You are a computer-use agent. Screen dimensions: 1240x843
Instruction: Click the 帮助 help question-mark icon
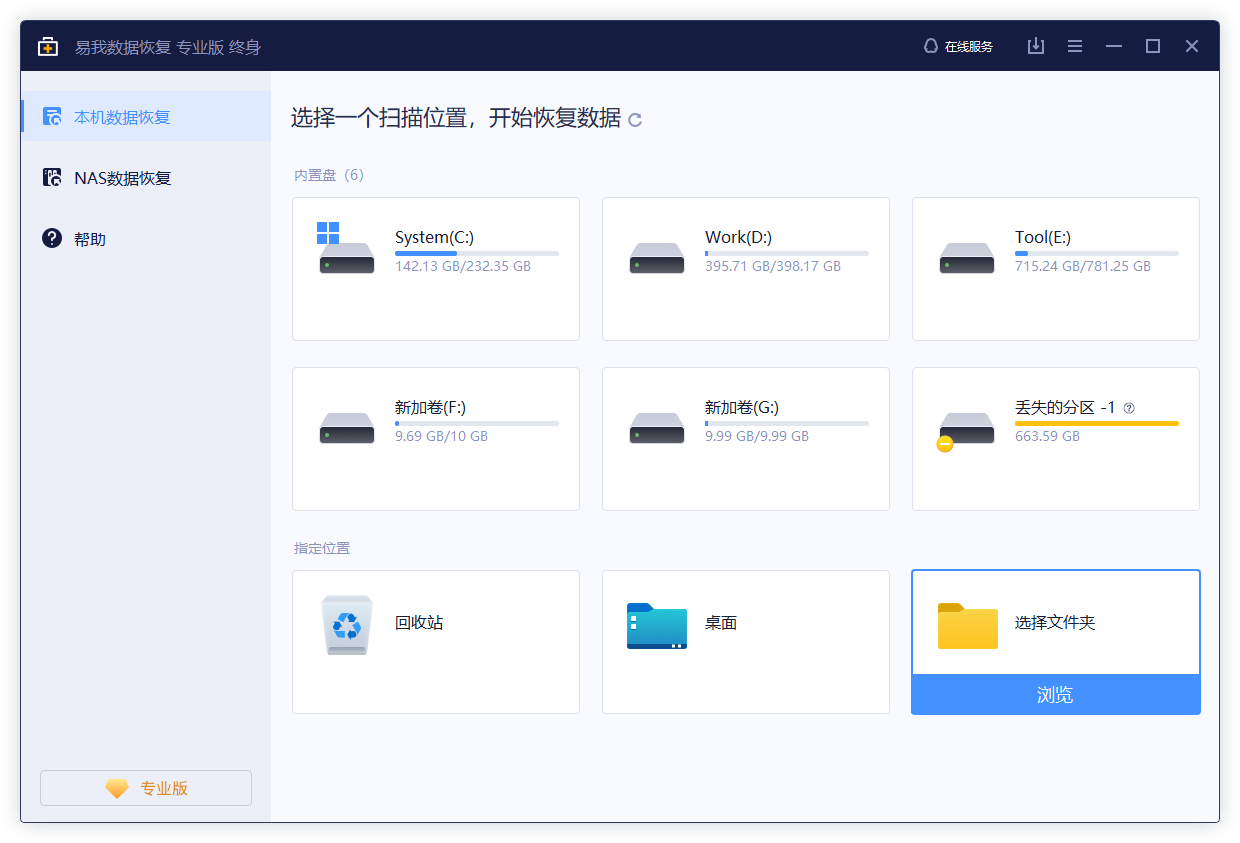(52, 238)
